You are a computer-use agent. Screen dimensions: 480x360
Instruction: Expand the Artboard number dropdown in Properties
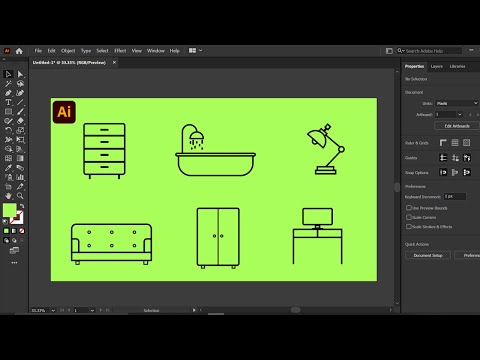click(x=460, y=114)
